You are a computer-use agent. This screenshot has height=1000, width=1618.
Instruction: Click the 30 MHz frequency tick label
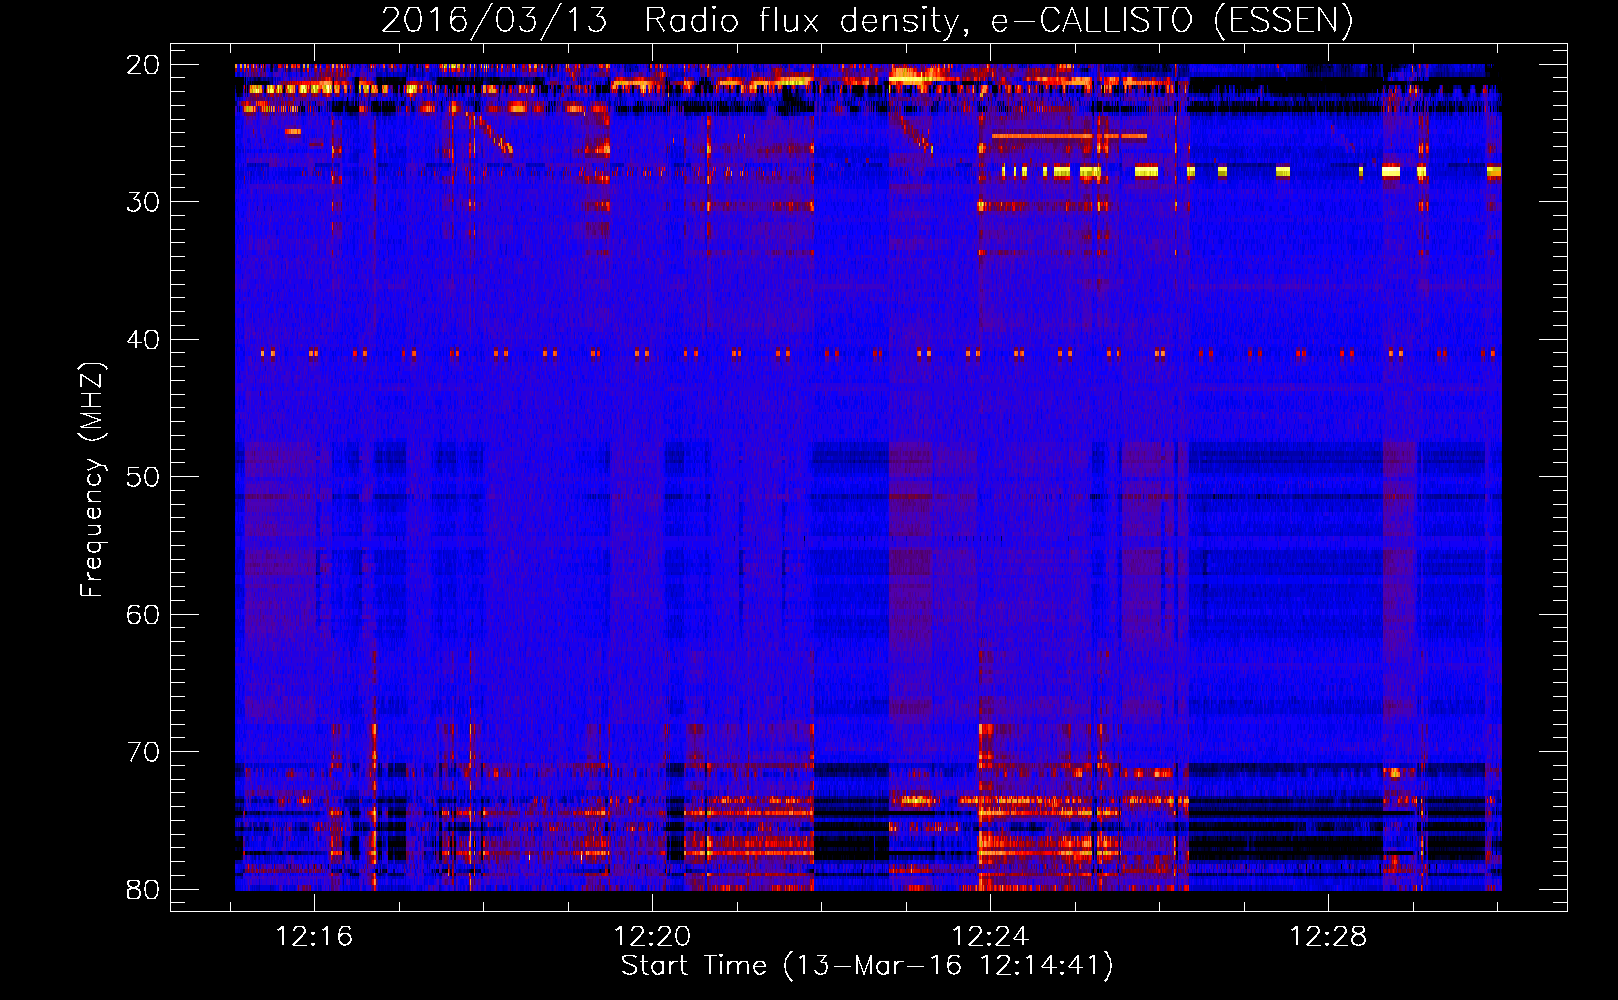pos(142,202)
